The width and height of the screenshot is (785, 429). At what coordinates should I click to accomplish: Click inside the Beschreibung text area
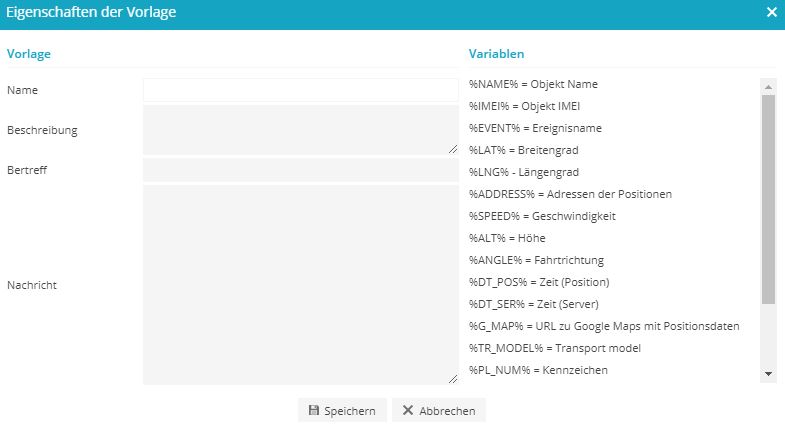click(x=300, y=130)
